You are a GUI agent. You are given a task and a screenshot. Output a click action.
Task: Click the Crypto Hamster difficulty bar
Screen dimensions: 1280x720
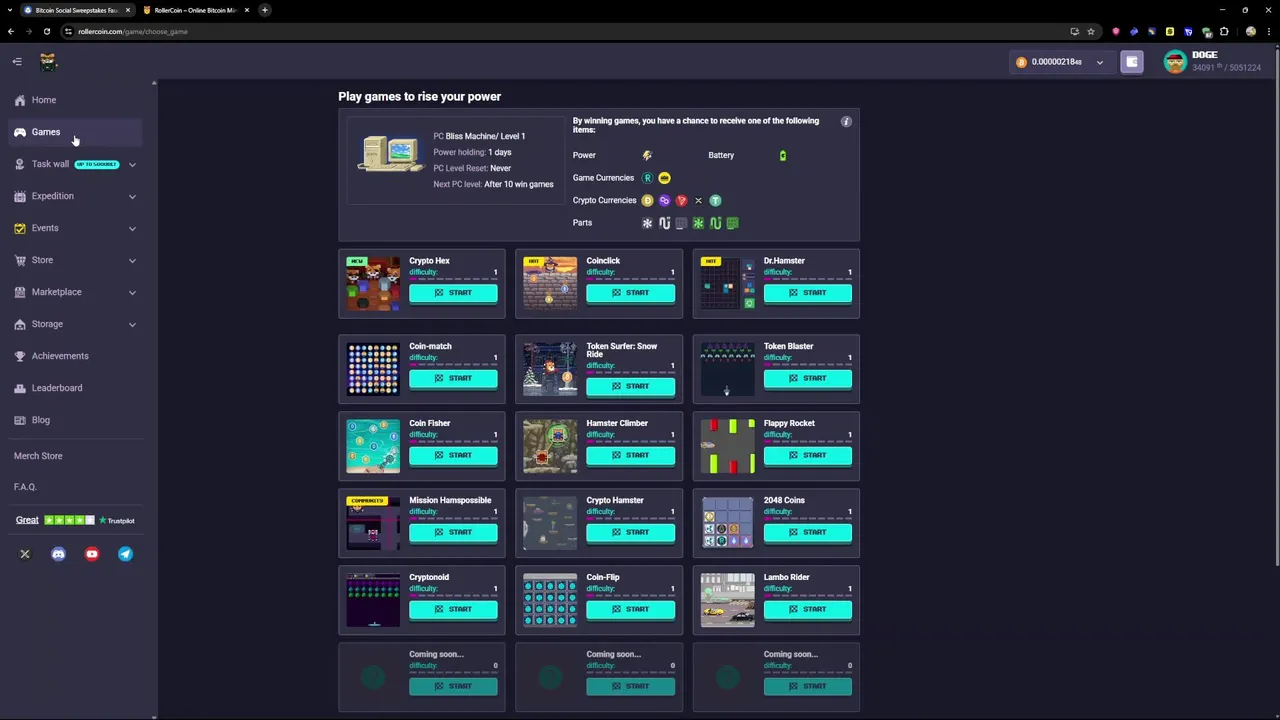(x=630, y=517)
